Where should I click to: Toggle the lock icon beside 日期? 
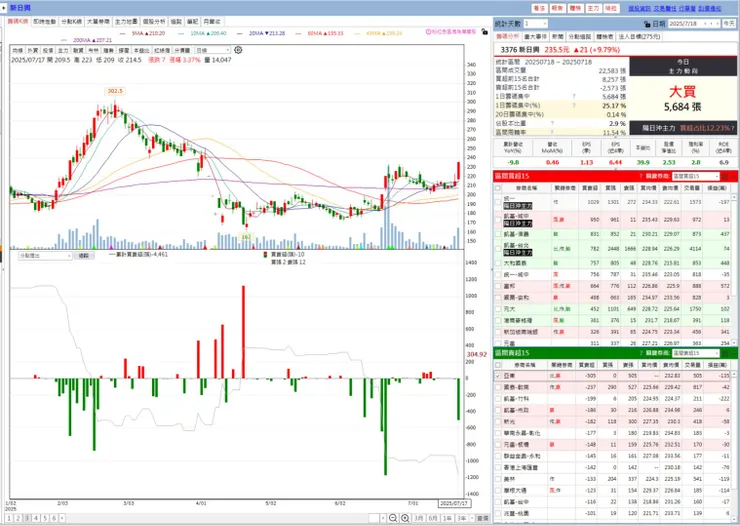coord(647,24)
